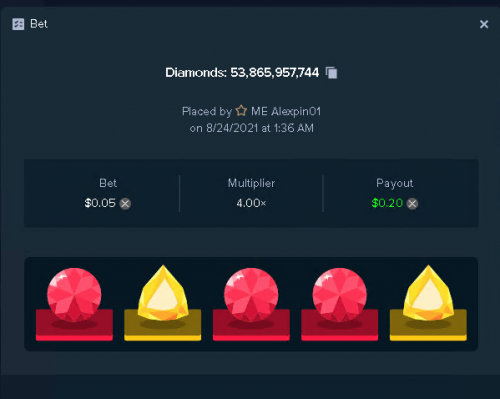The height and width of the screenshot is (399, 500).
Task: Click the Multiplier label
Action: tap(251, 183)
